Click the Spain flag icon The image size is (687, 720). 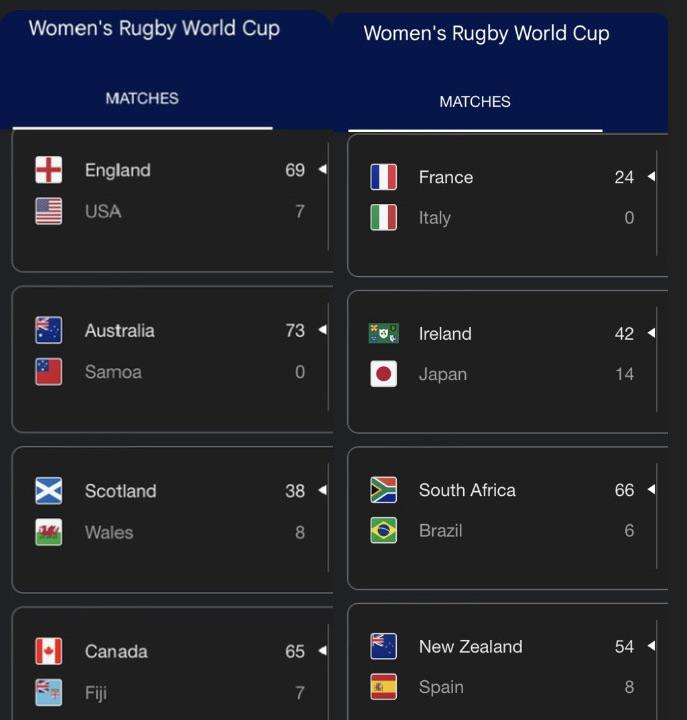point(383,687)
